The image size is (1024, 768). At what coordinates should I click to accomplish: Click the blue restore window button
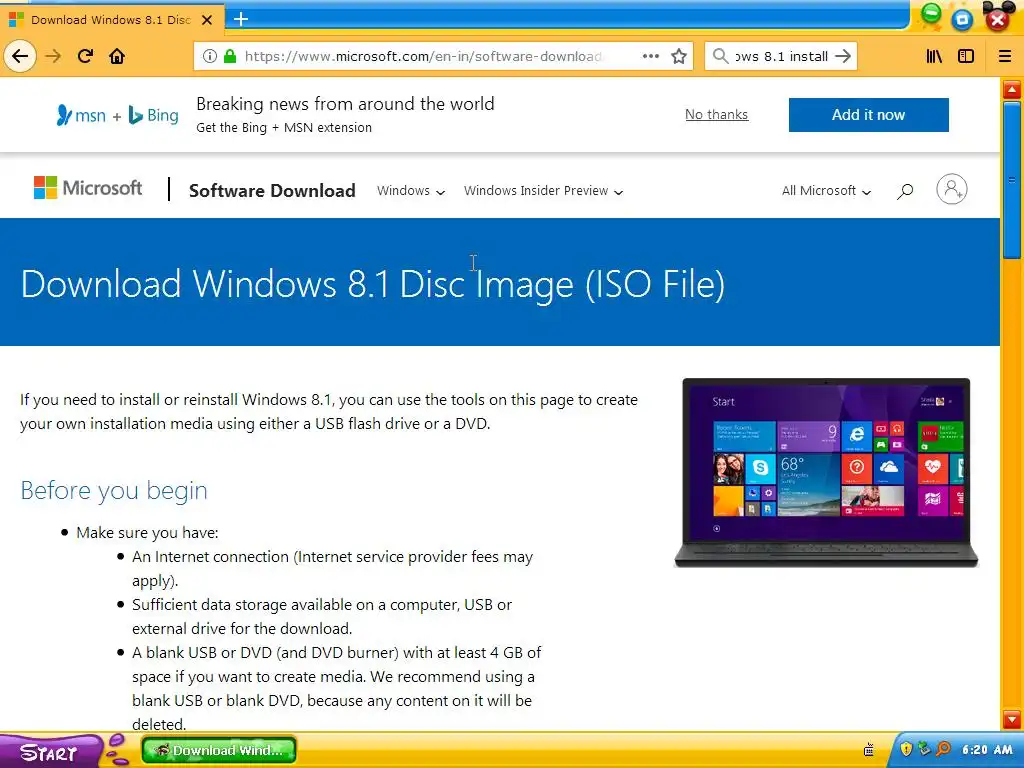[962, 20]
